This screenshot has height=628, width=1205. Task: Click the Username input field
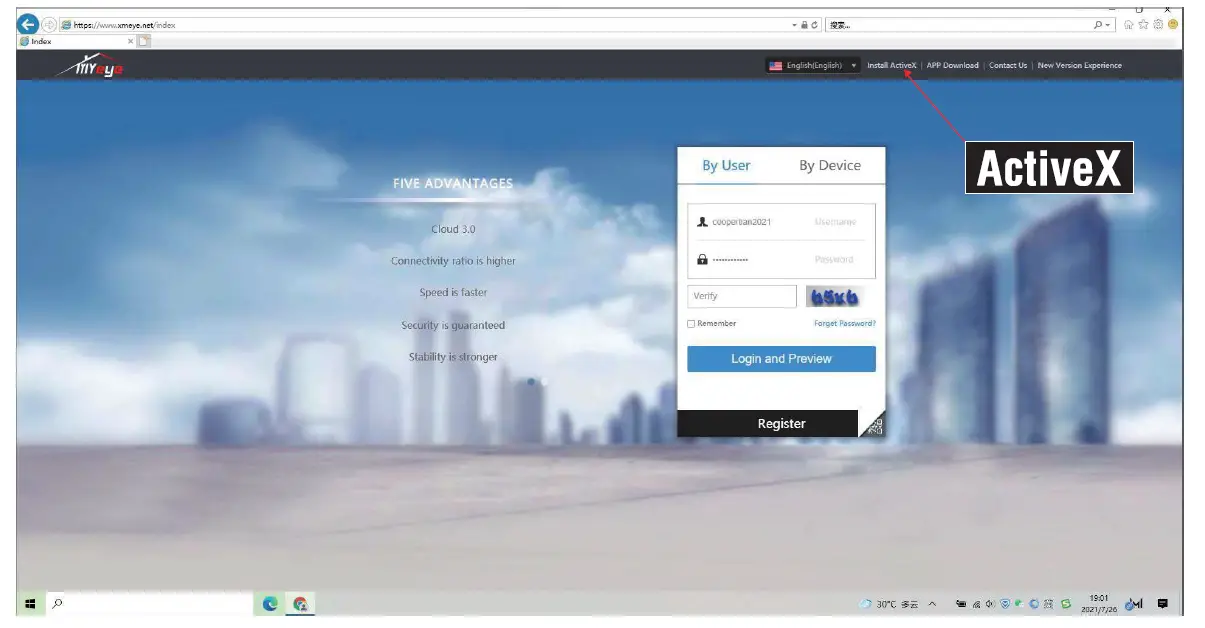coord(781,222)
